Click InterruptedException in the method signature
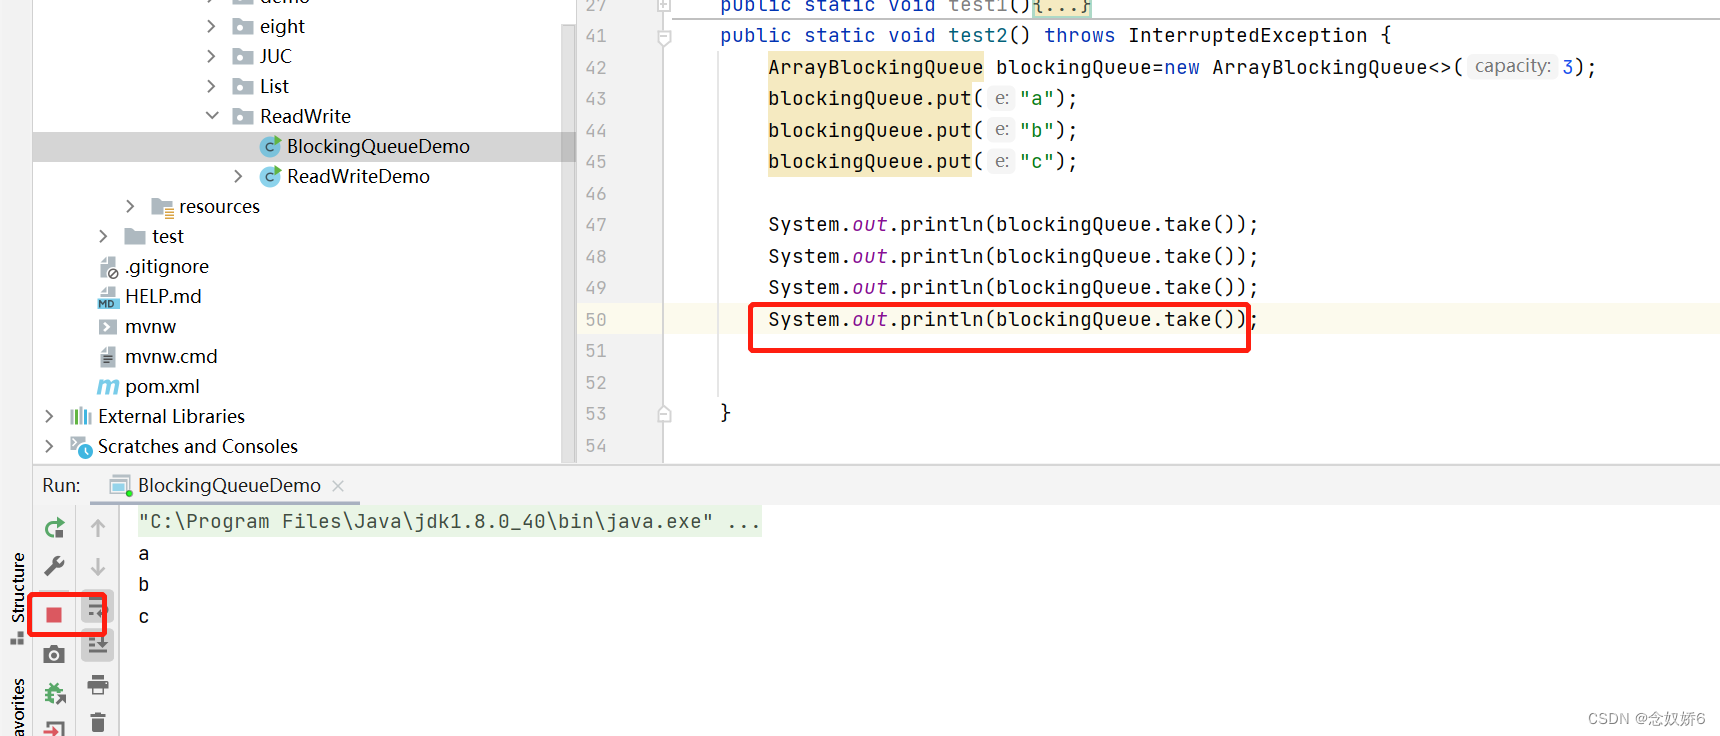This screenshot has height=736, width=1720. pyautogui.click(x=1248, y=36)
